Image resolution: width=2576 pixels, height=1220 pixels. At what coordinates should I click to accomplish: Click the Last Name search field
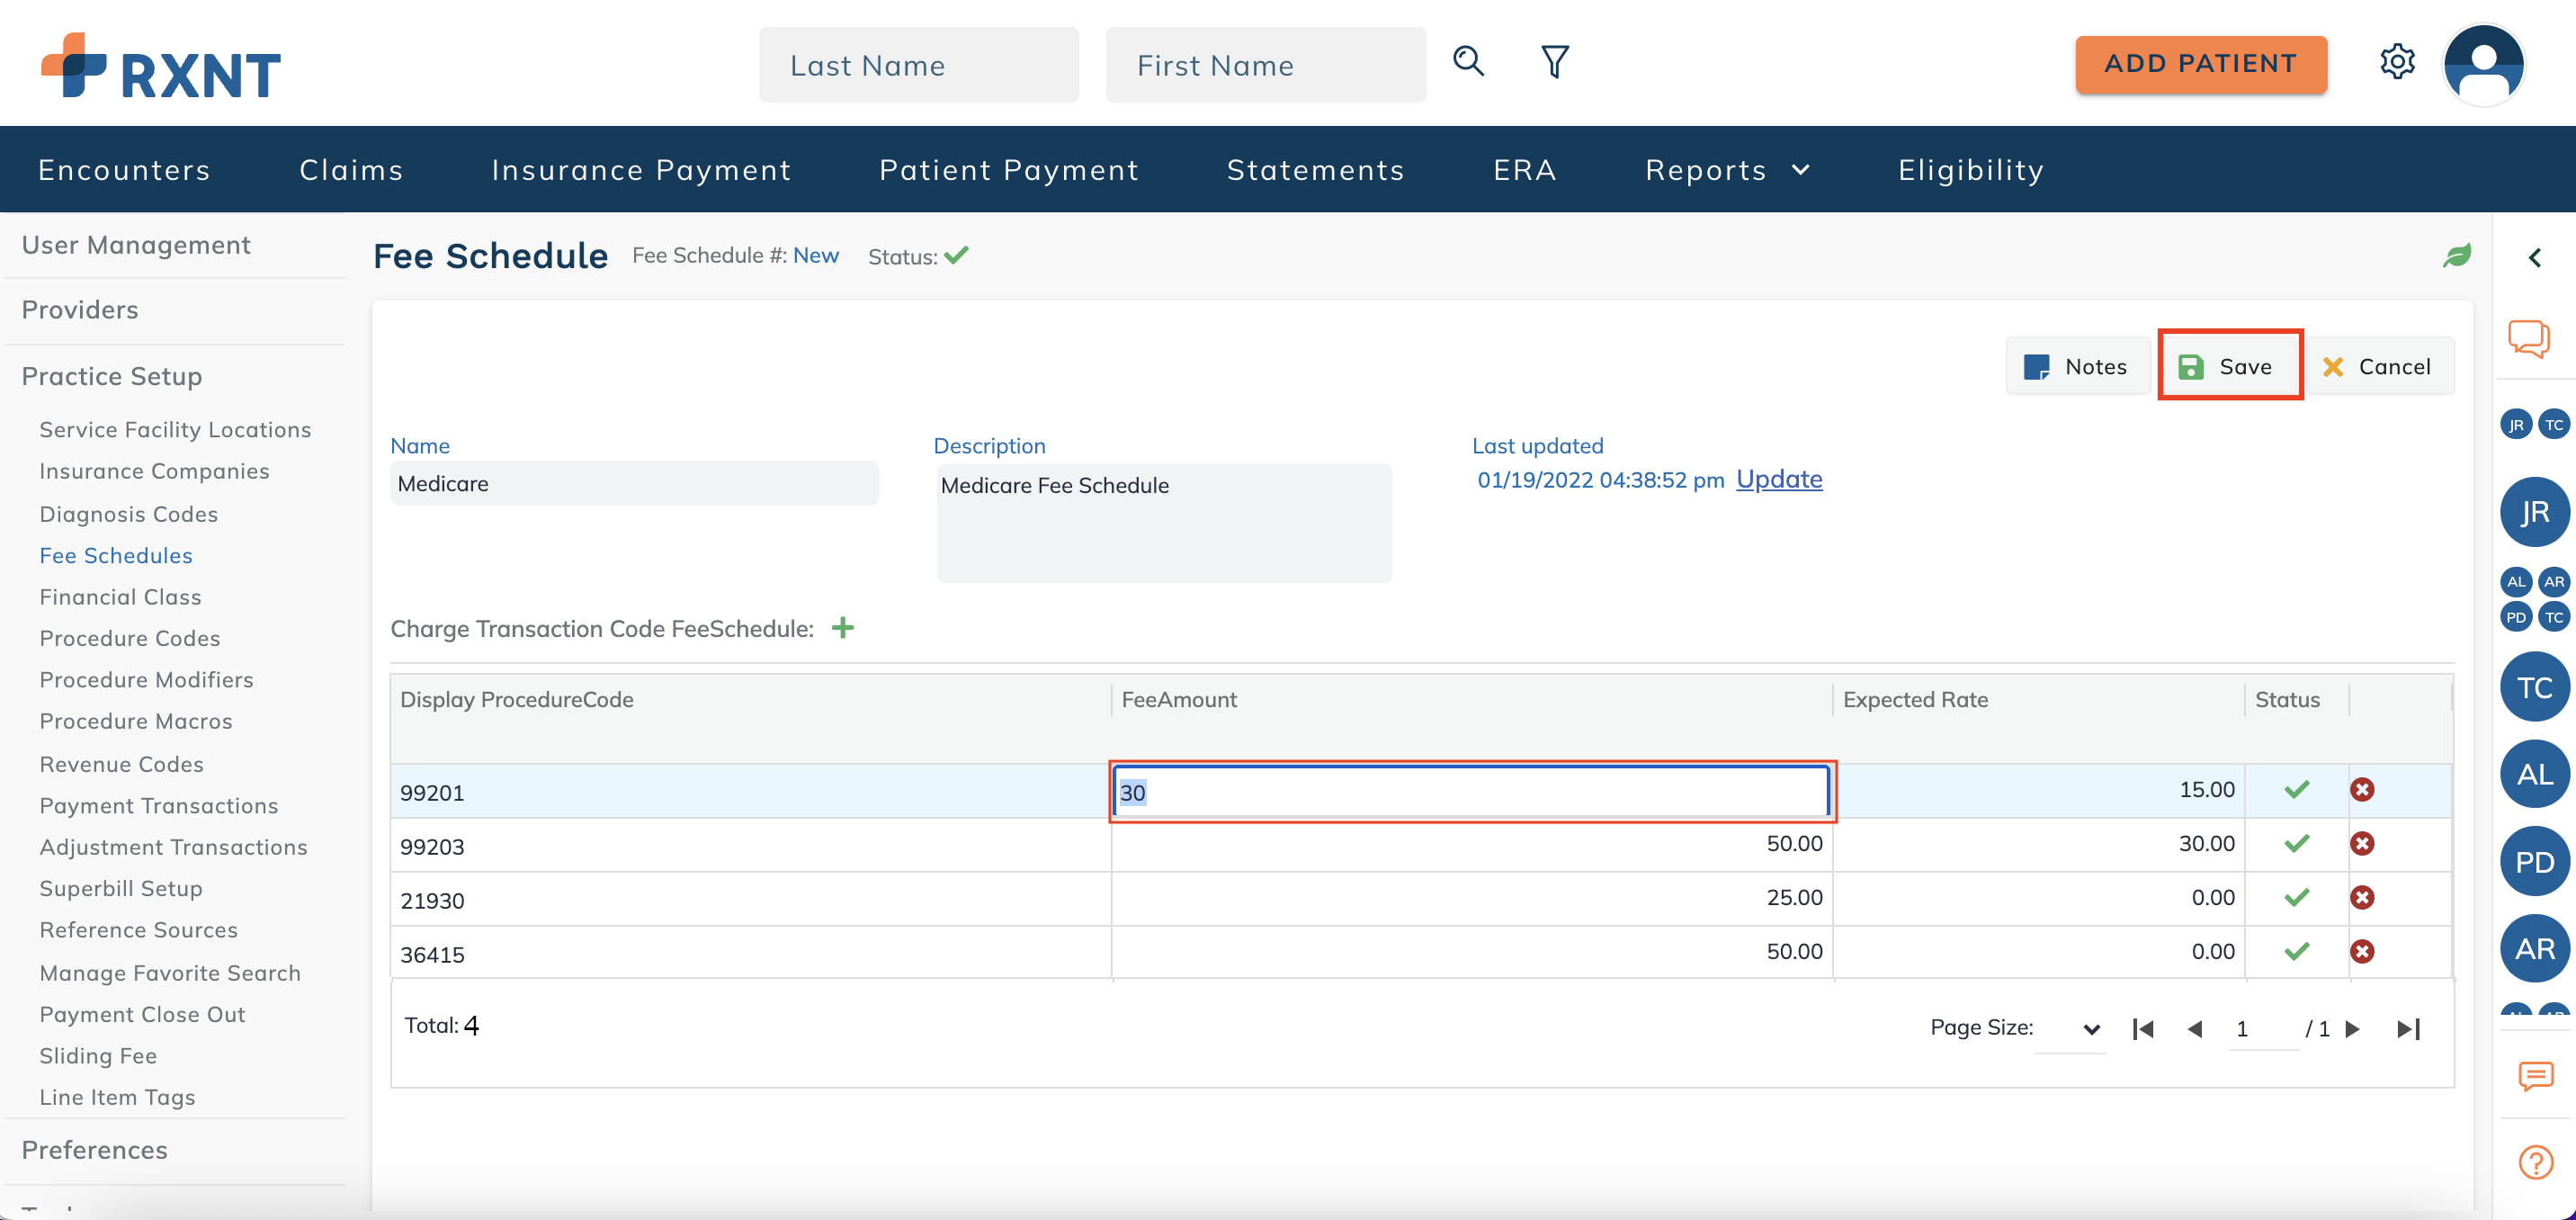(918, 65)
